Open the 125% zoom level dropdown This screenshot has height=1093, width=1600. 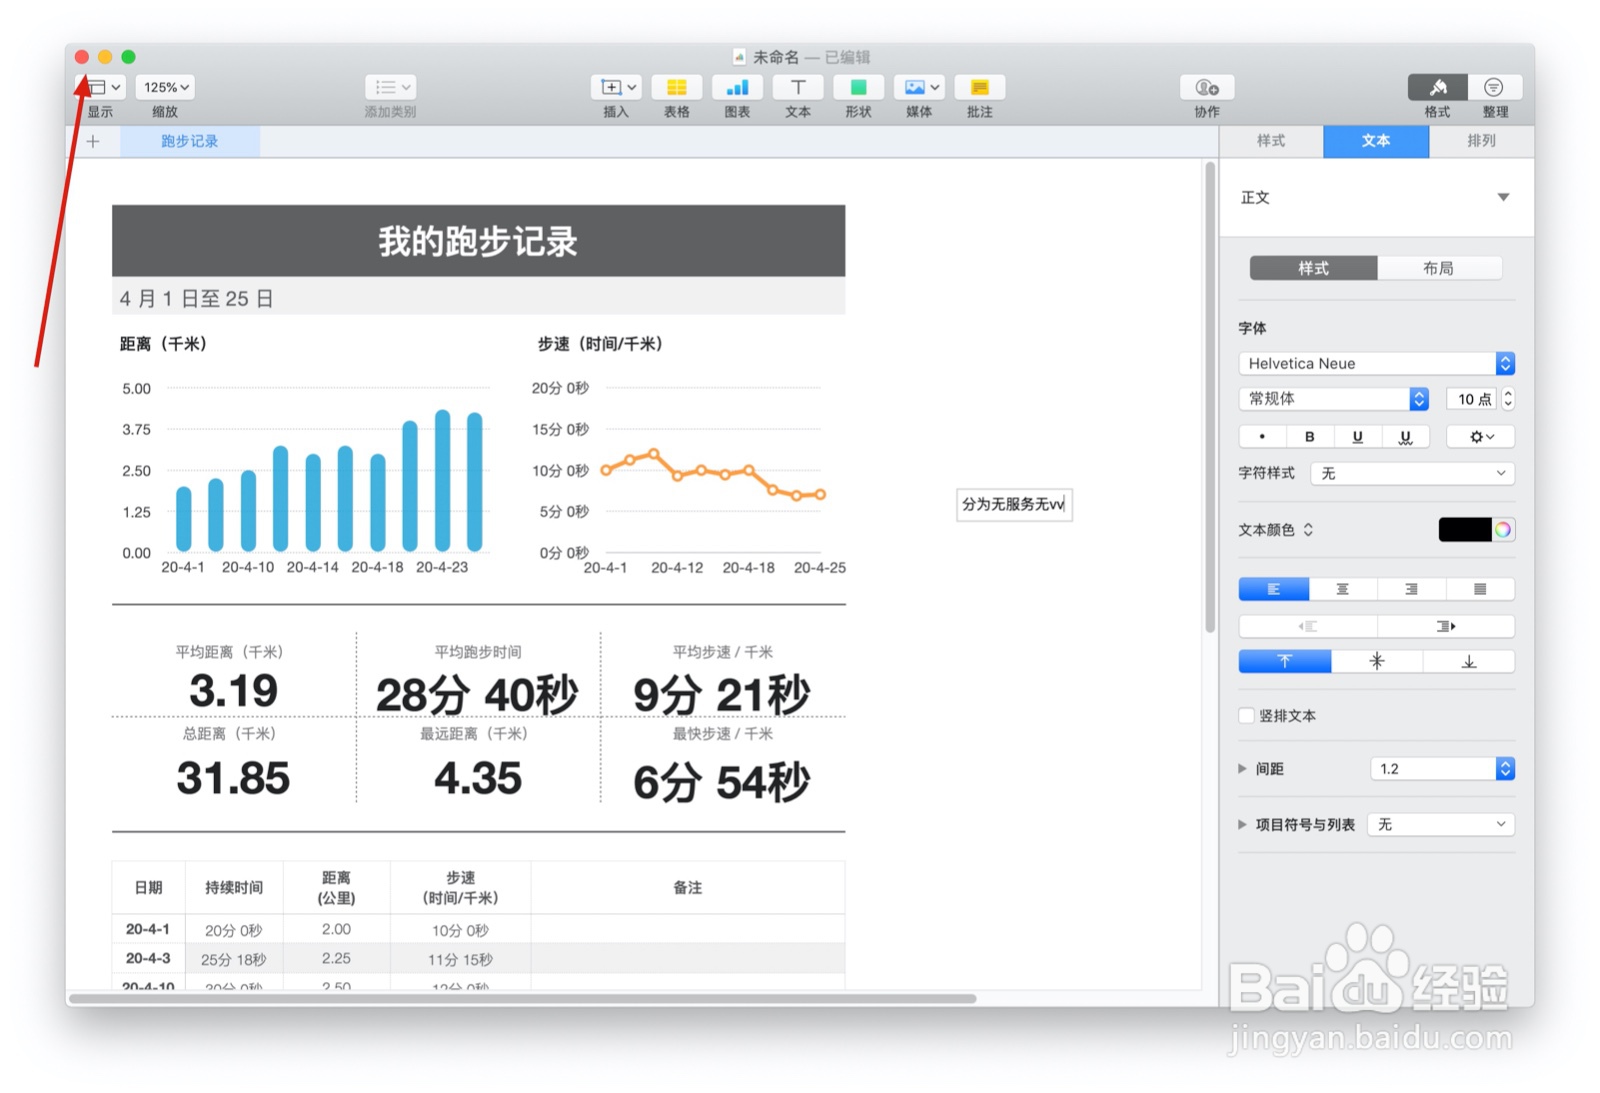pyautogui.click(x=164, y=87)
